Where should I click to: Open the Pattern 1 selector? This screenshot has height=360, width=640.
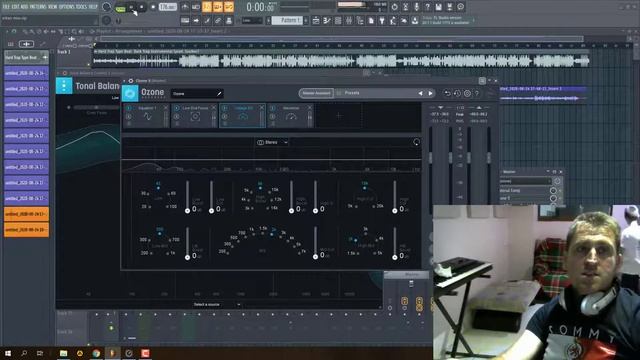[288, 20]
